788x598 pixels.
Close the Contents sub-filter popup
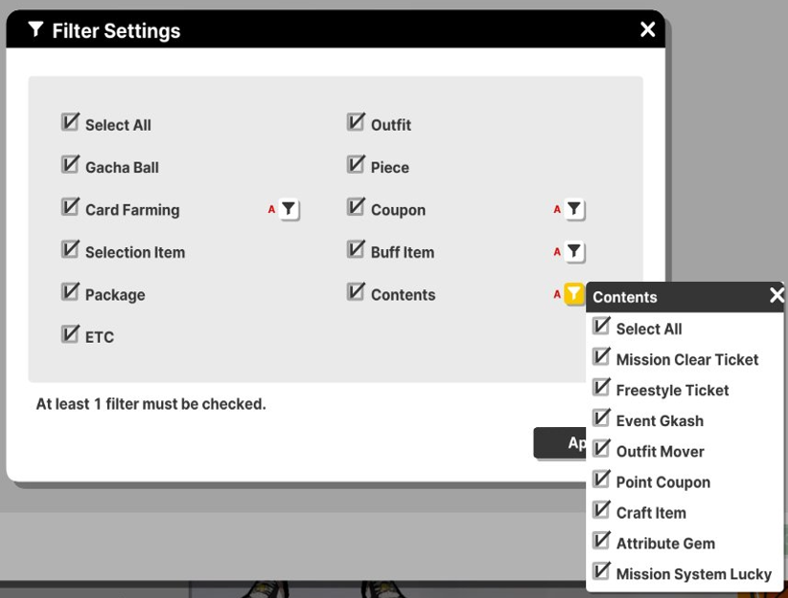776,295
